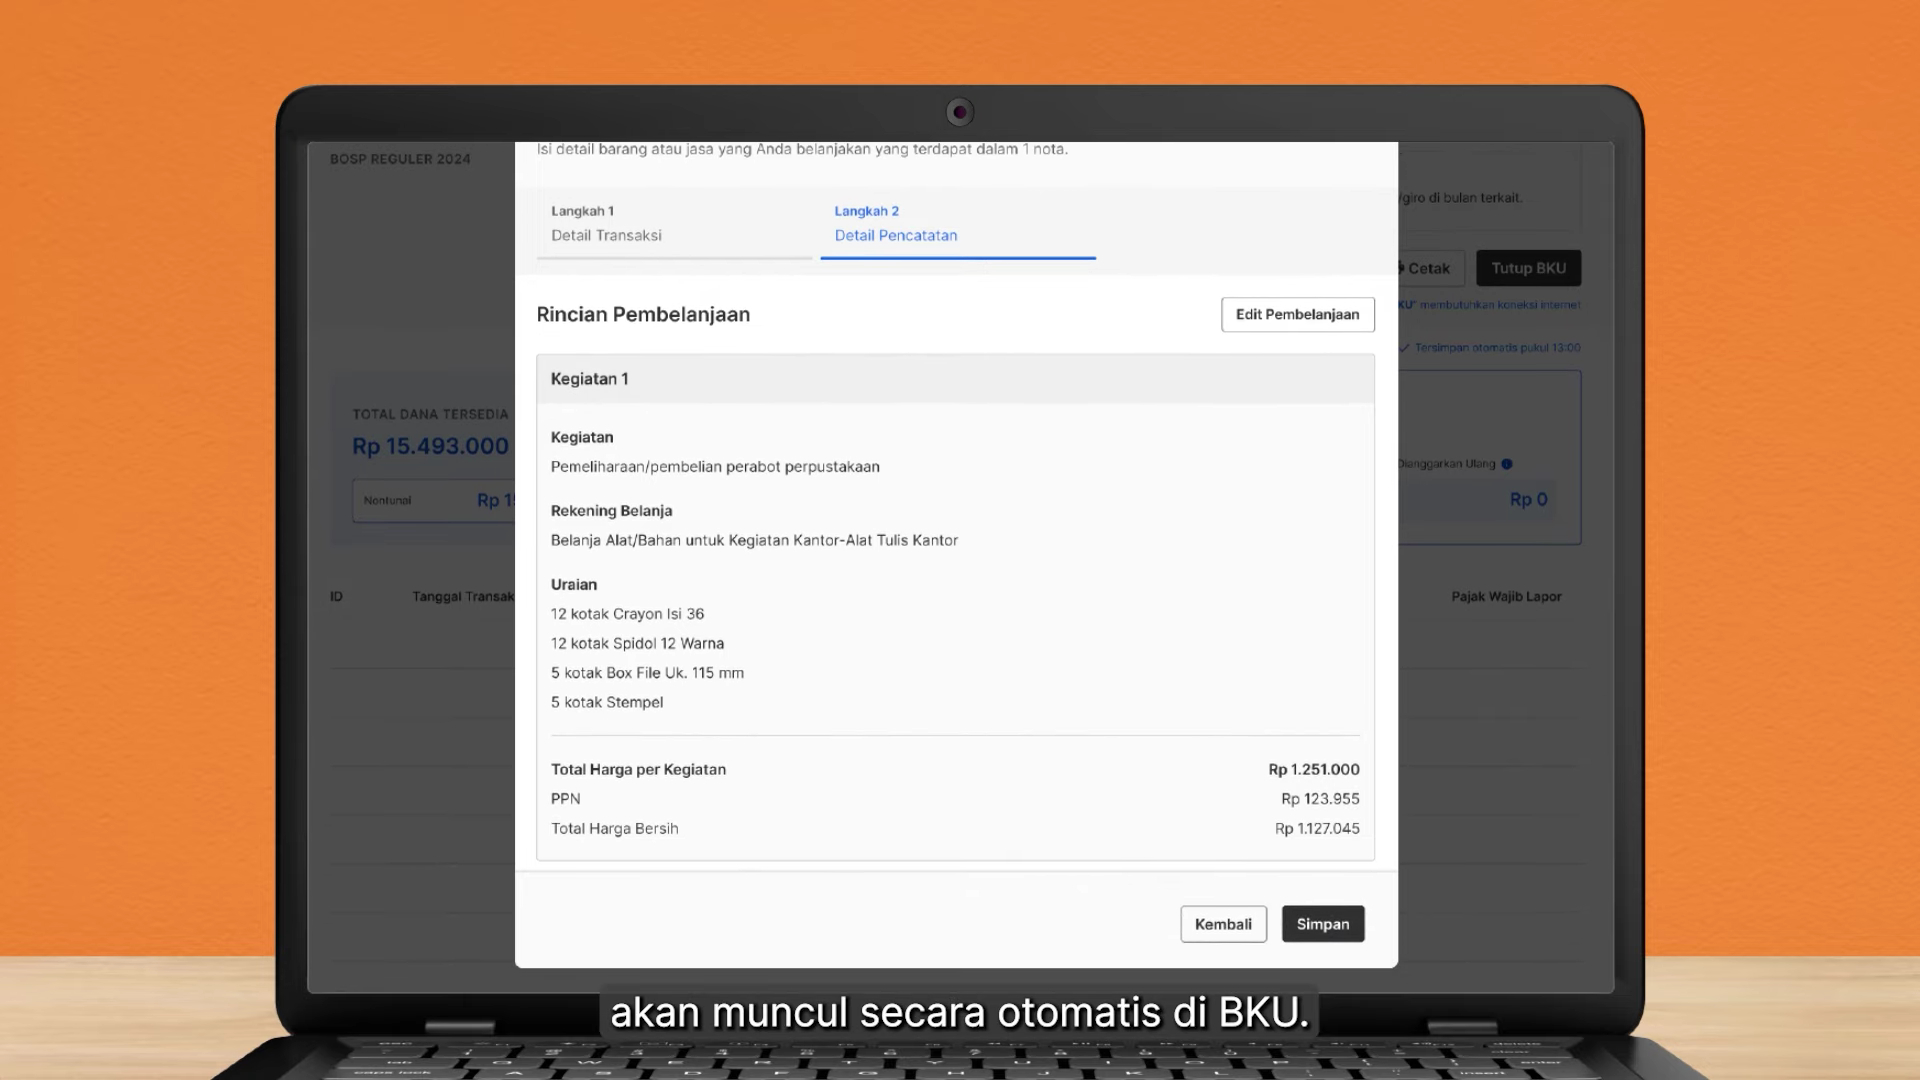Click PPN value Rp 123.955
Screen dimensions: 1920x1080
click(1320, 799)
